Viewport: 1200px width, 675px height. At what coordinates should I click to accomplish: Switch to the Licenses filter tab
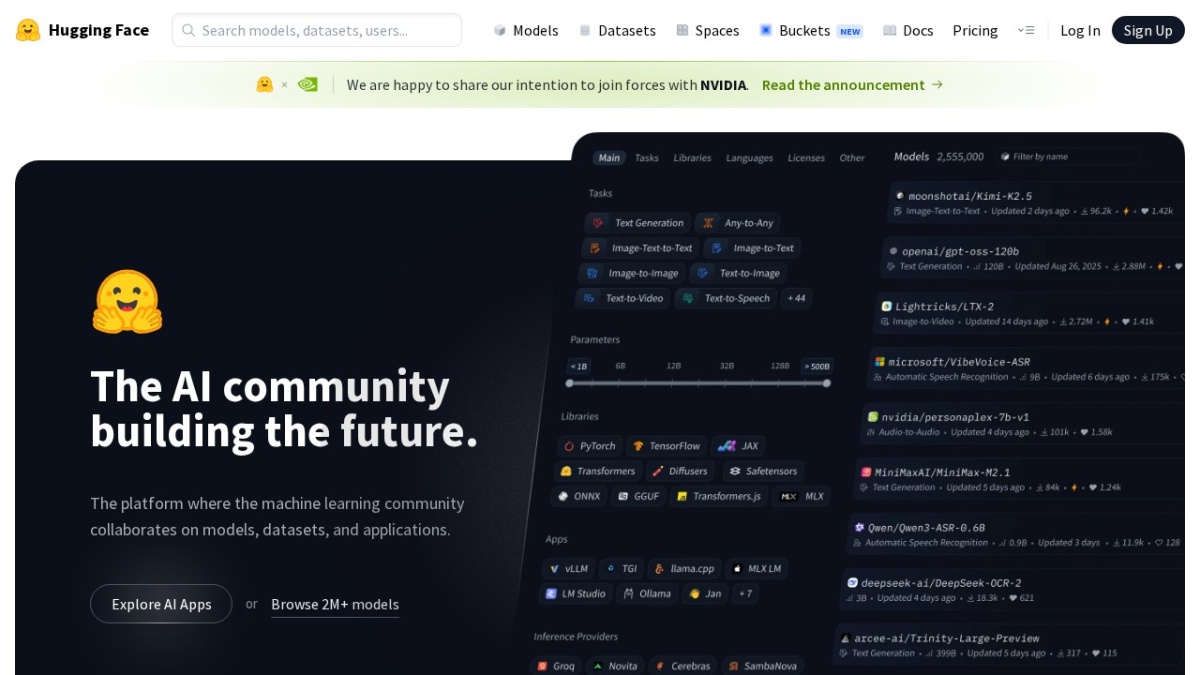(x=806, y=158)
